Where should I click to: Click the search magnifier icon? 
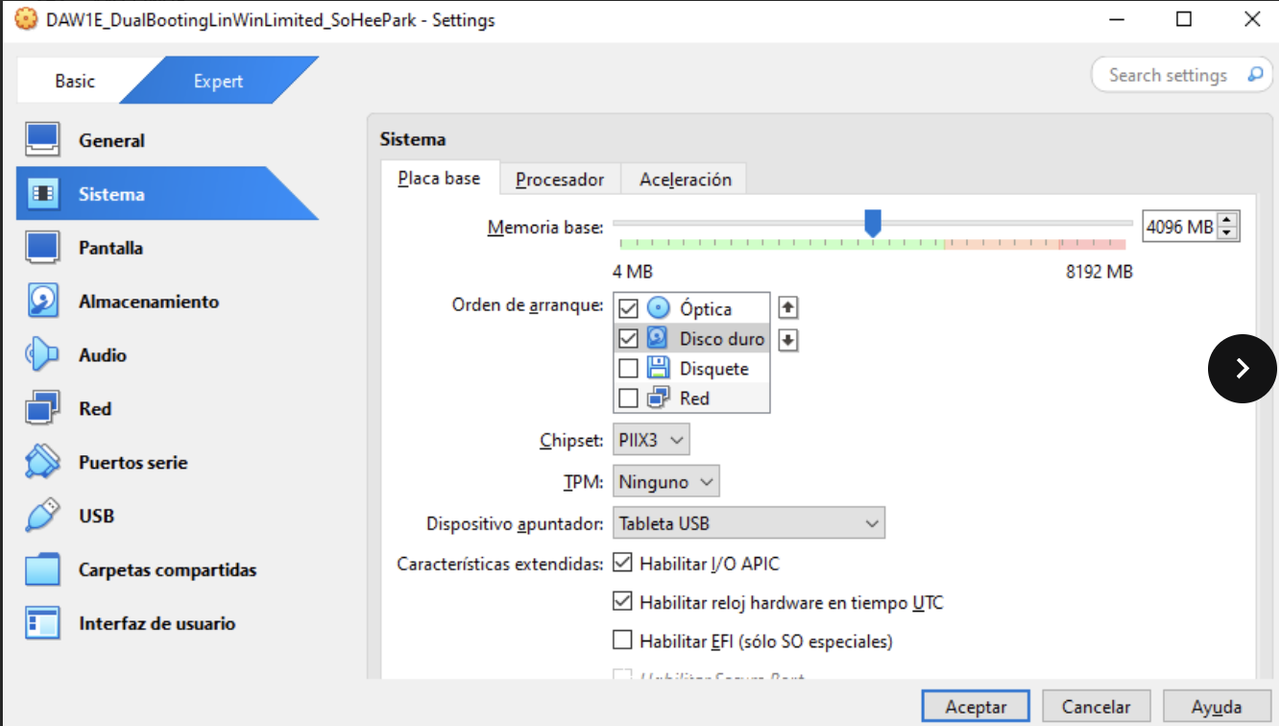pyautogui.click(x=1254, y=75)
